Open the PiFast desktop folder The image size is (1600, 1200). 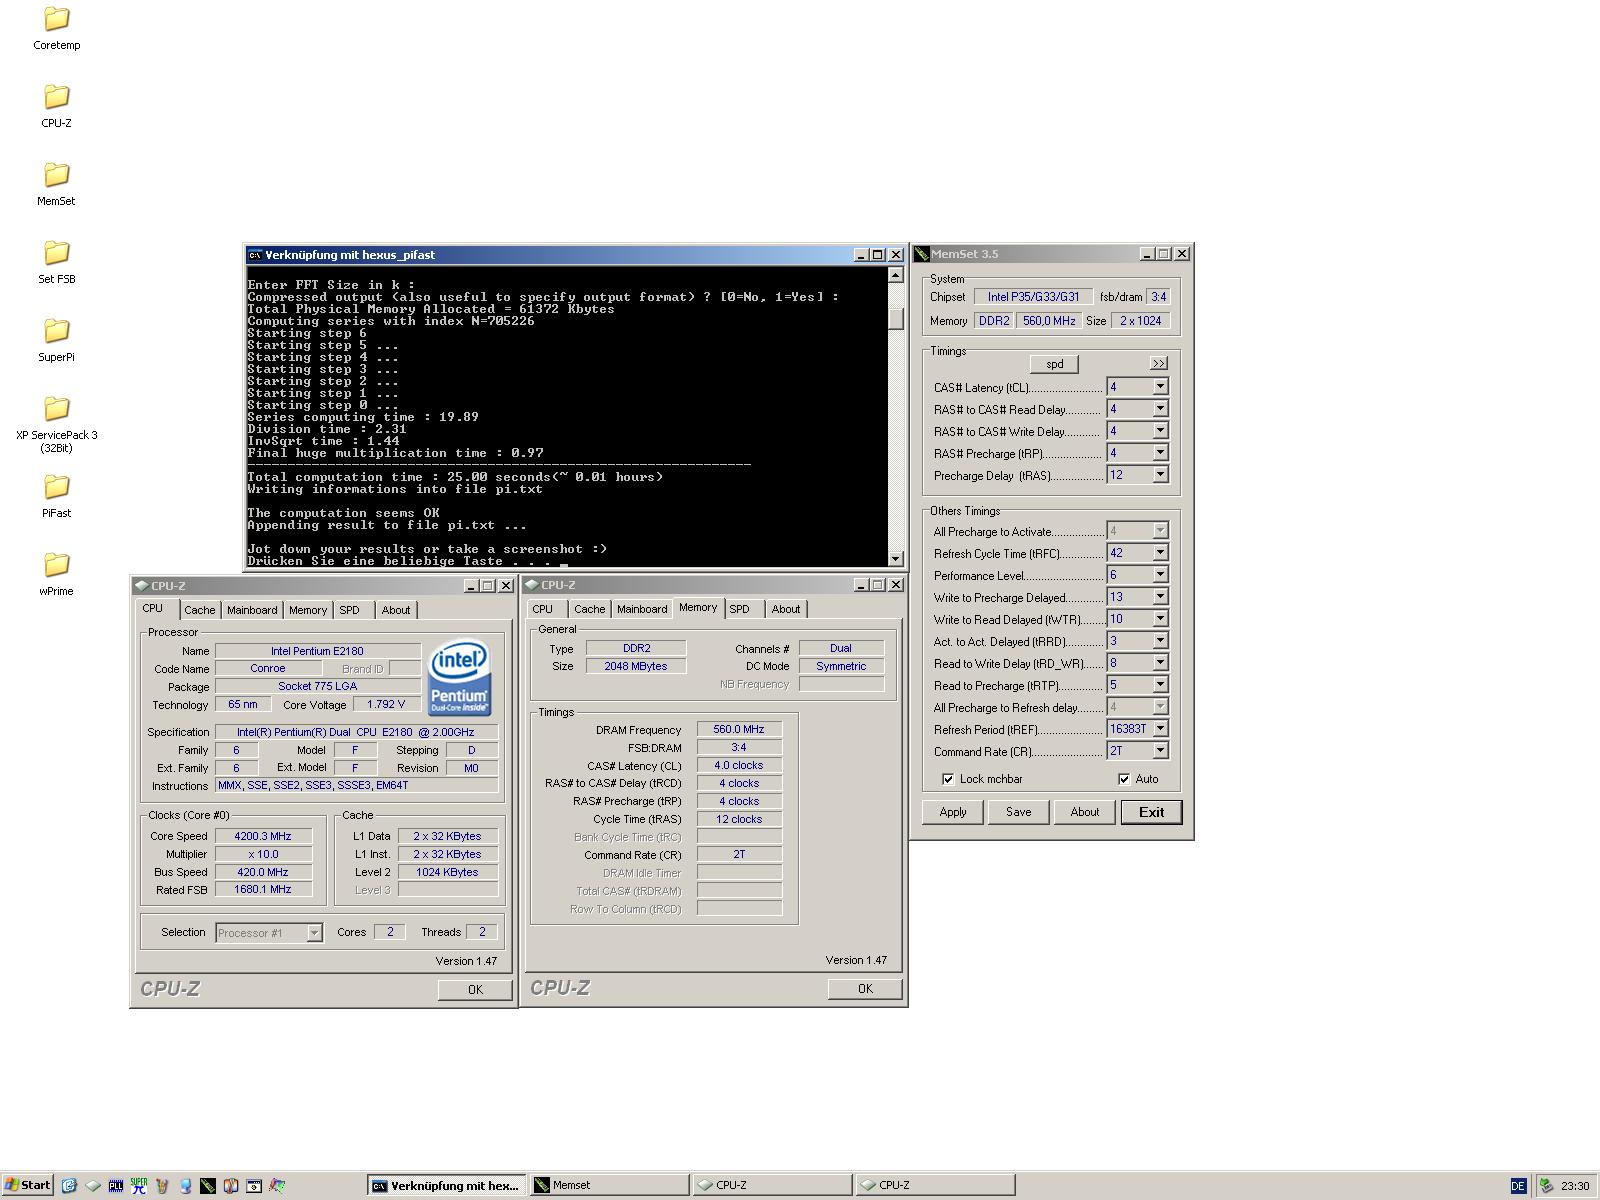point(57,496)
